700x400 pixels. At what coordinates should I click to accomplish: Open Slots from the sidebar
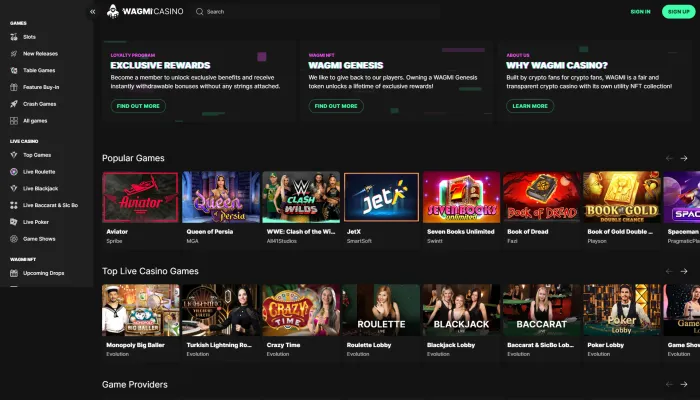(x=29, y=37)
